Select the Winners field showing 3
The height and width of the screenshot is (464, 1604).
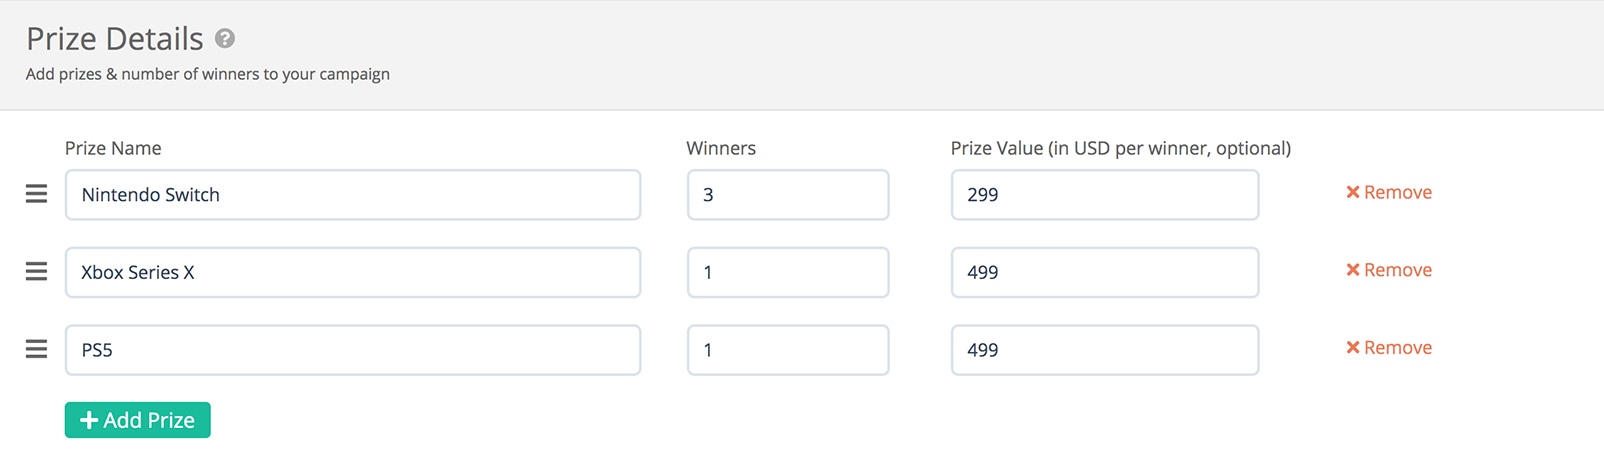(x=788, y=195)
